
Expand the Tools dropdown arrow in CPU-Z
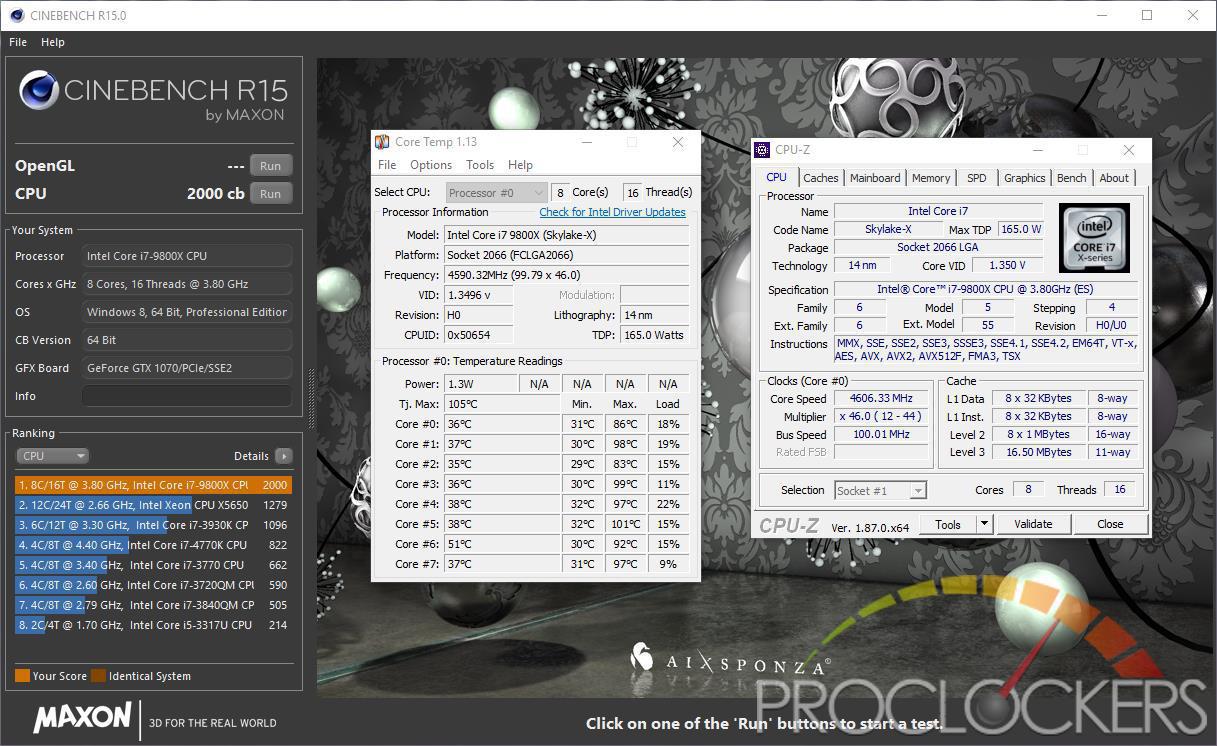click(x=984, y=524)
